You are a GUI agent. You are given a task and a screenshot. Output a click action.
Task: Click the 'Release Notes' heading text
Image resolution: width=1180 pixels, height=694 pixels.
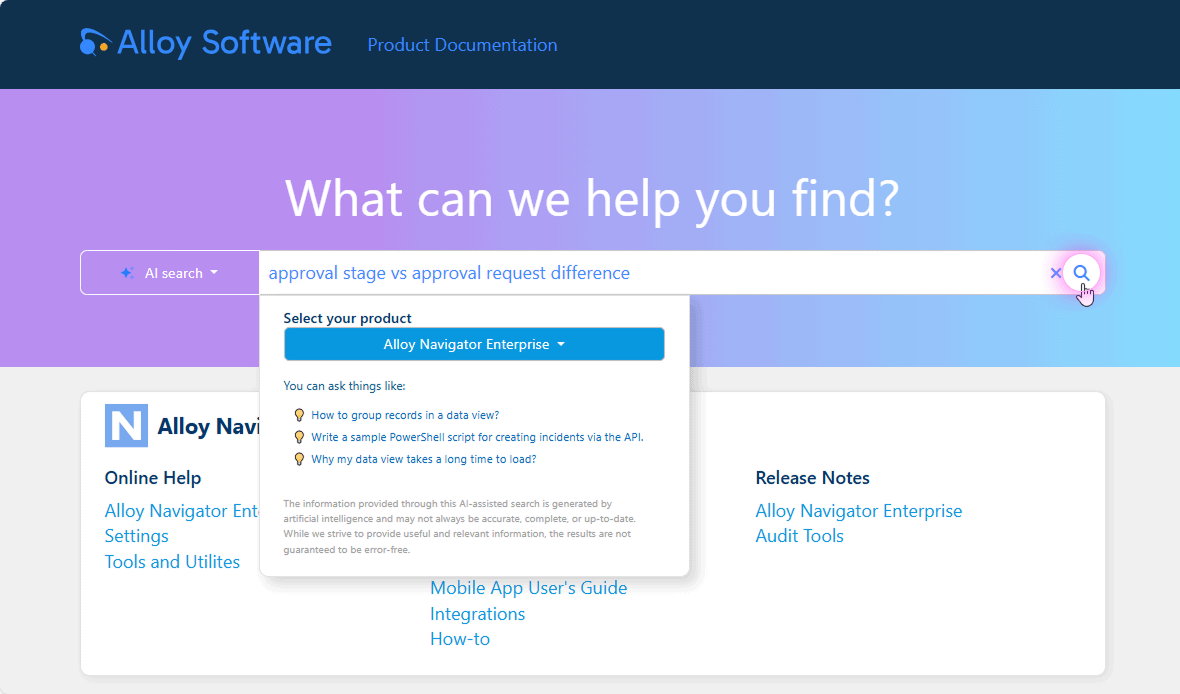[812, 478]
